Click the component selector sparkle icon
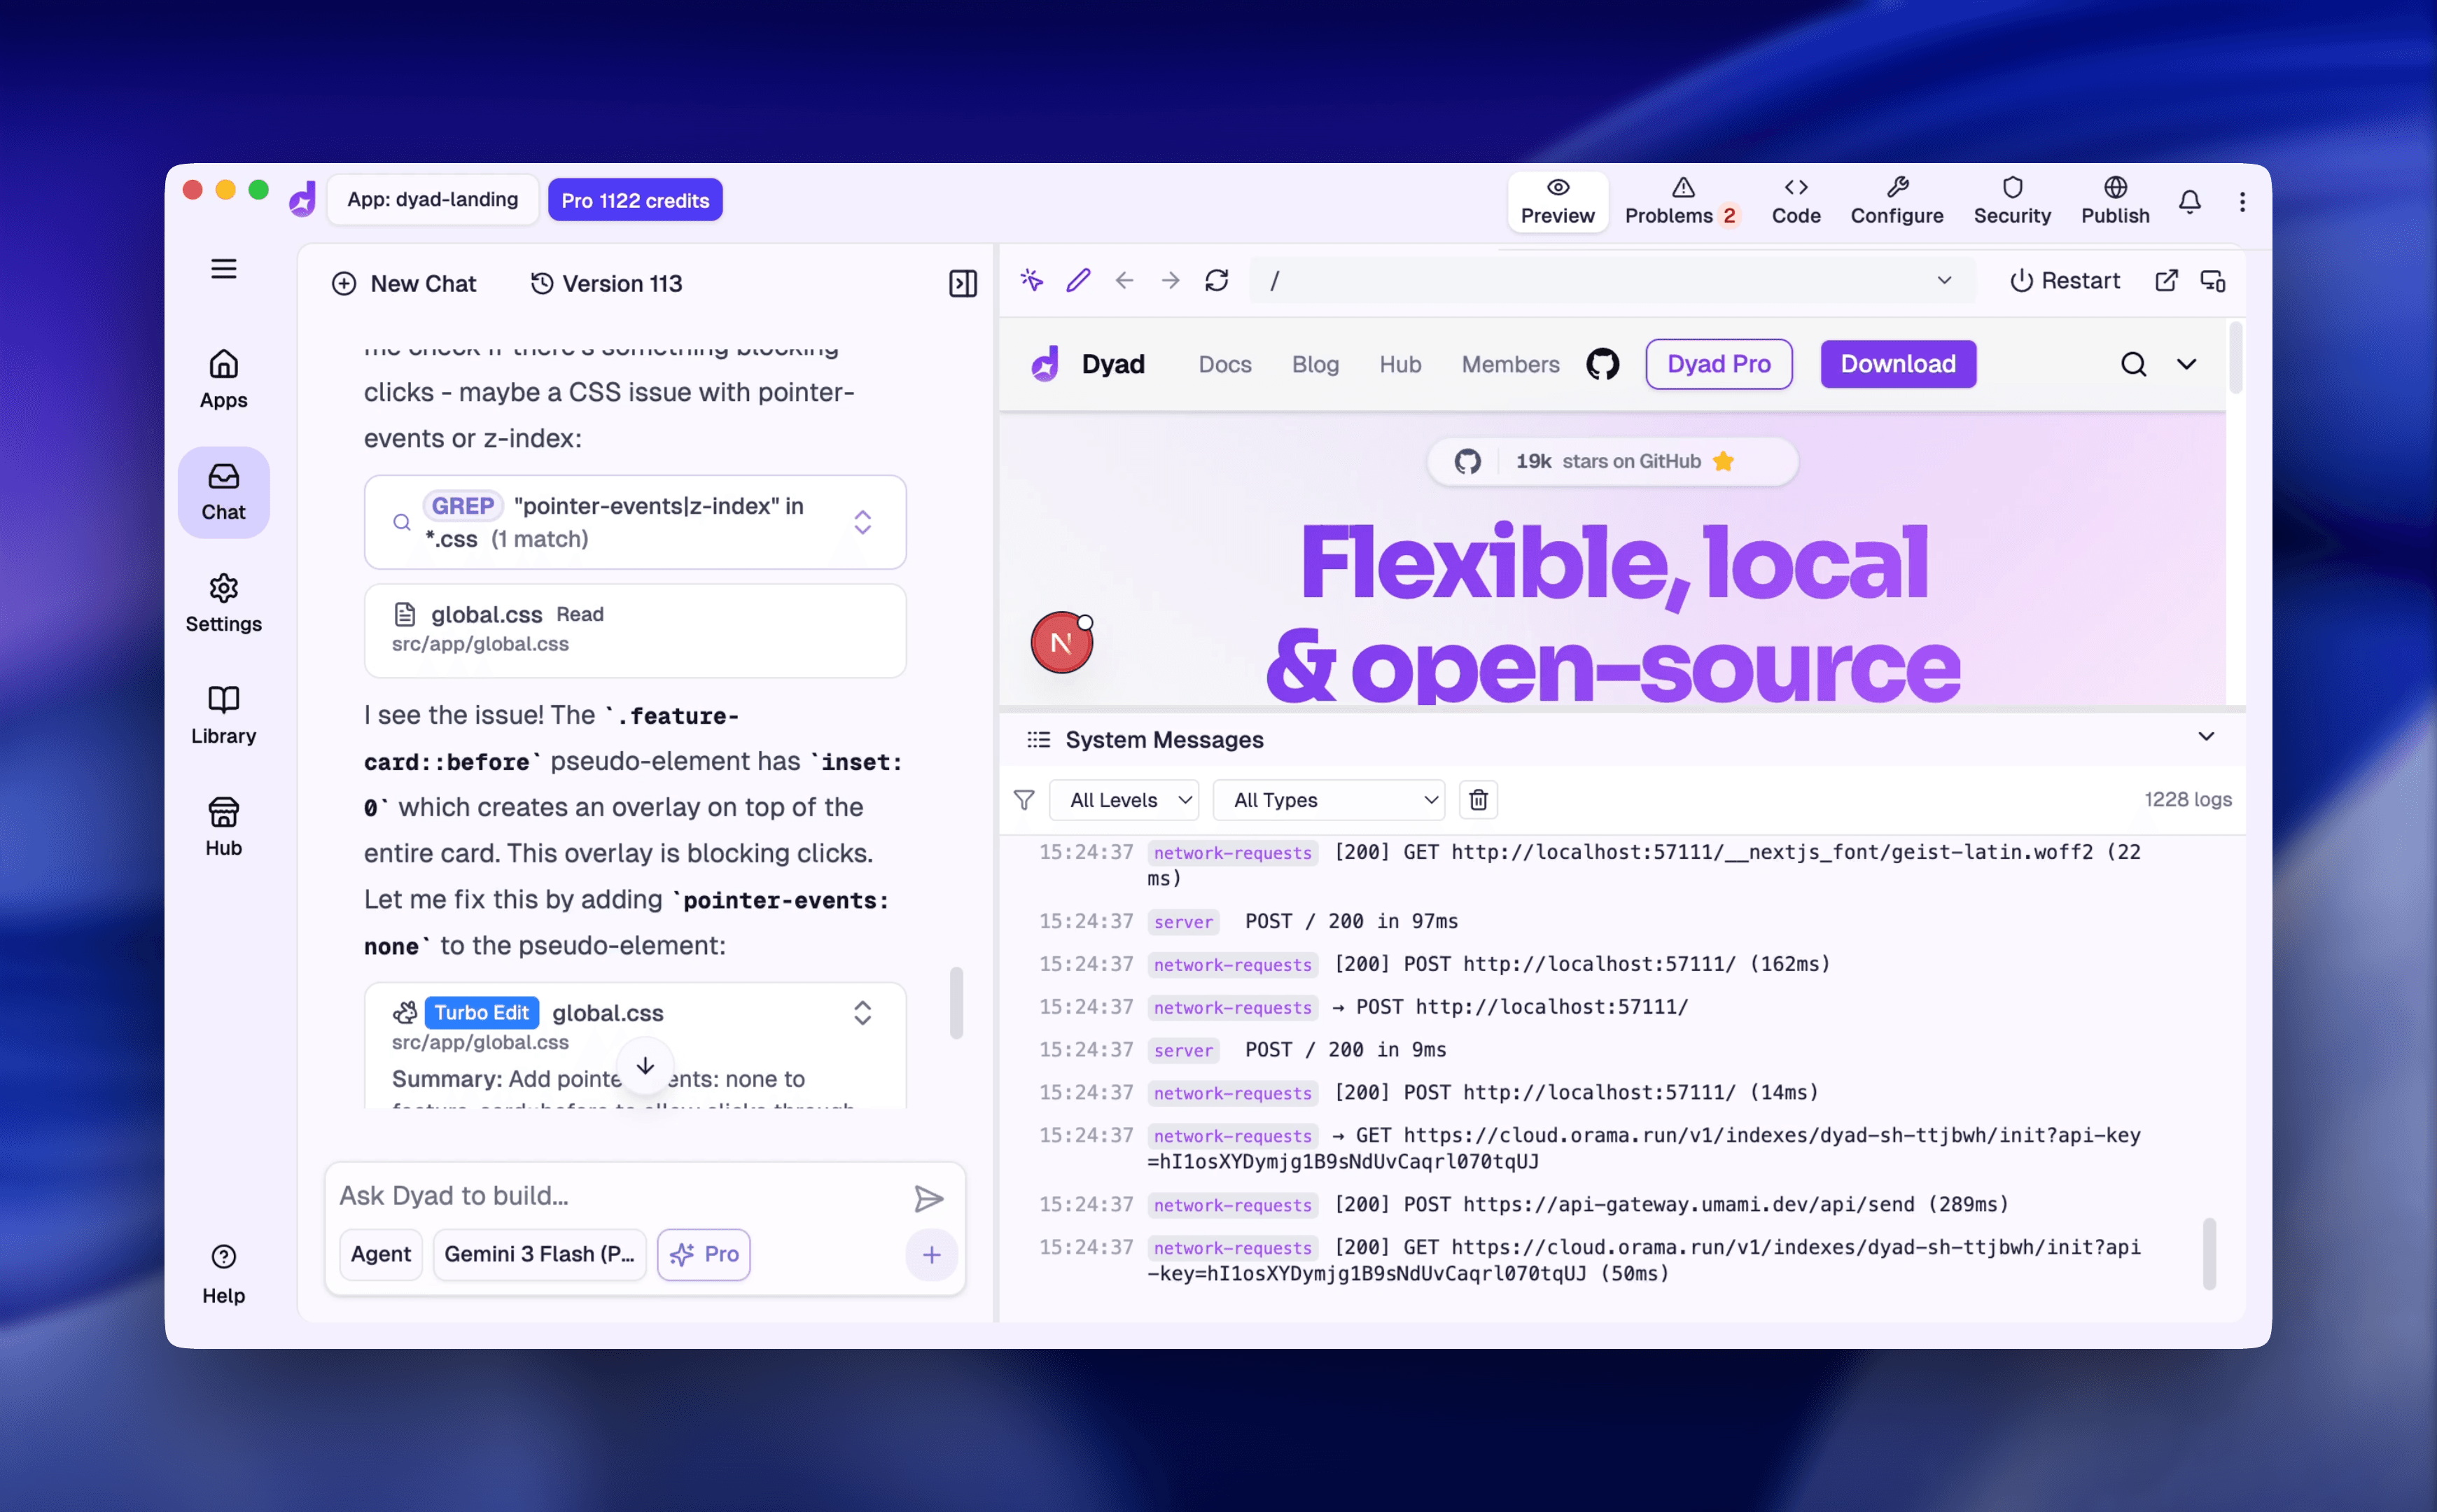Viewport: 2437px width, 1512px height. pos(1032,281)
